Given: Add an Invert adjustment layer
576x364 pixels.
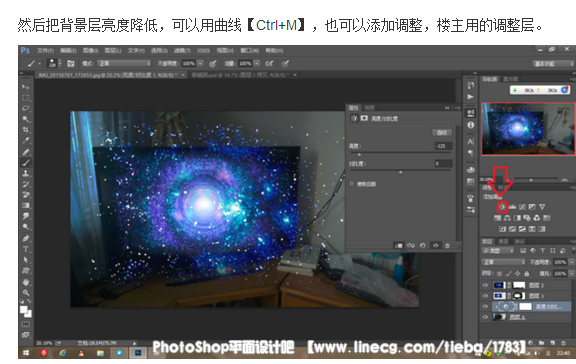Looking at the screenshot, I should tap(502, 229).
